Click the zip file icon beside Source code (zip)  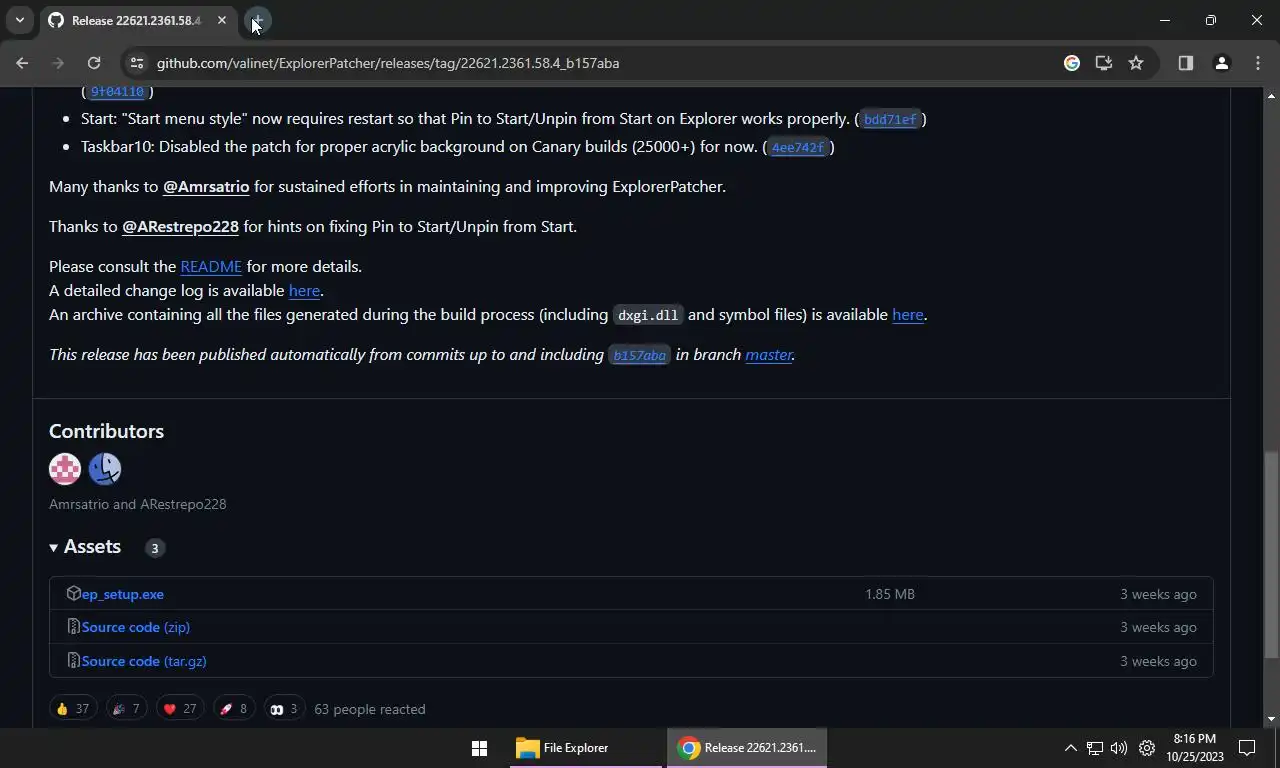[73, 627]
